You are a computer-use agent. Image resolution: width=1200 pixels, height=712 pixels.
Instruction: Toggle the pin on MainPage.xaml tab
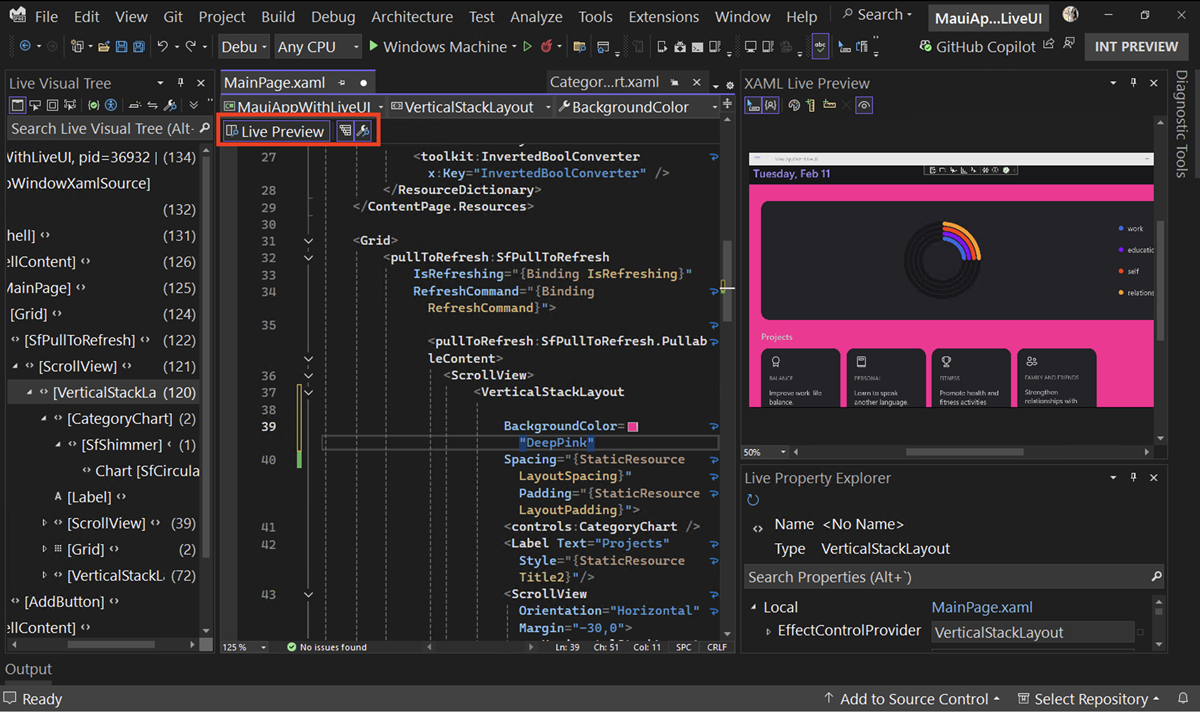(x=341, y=83)
